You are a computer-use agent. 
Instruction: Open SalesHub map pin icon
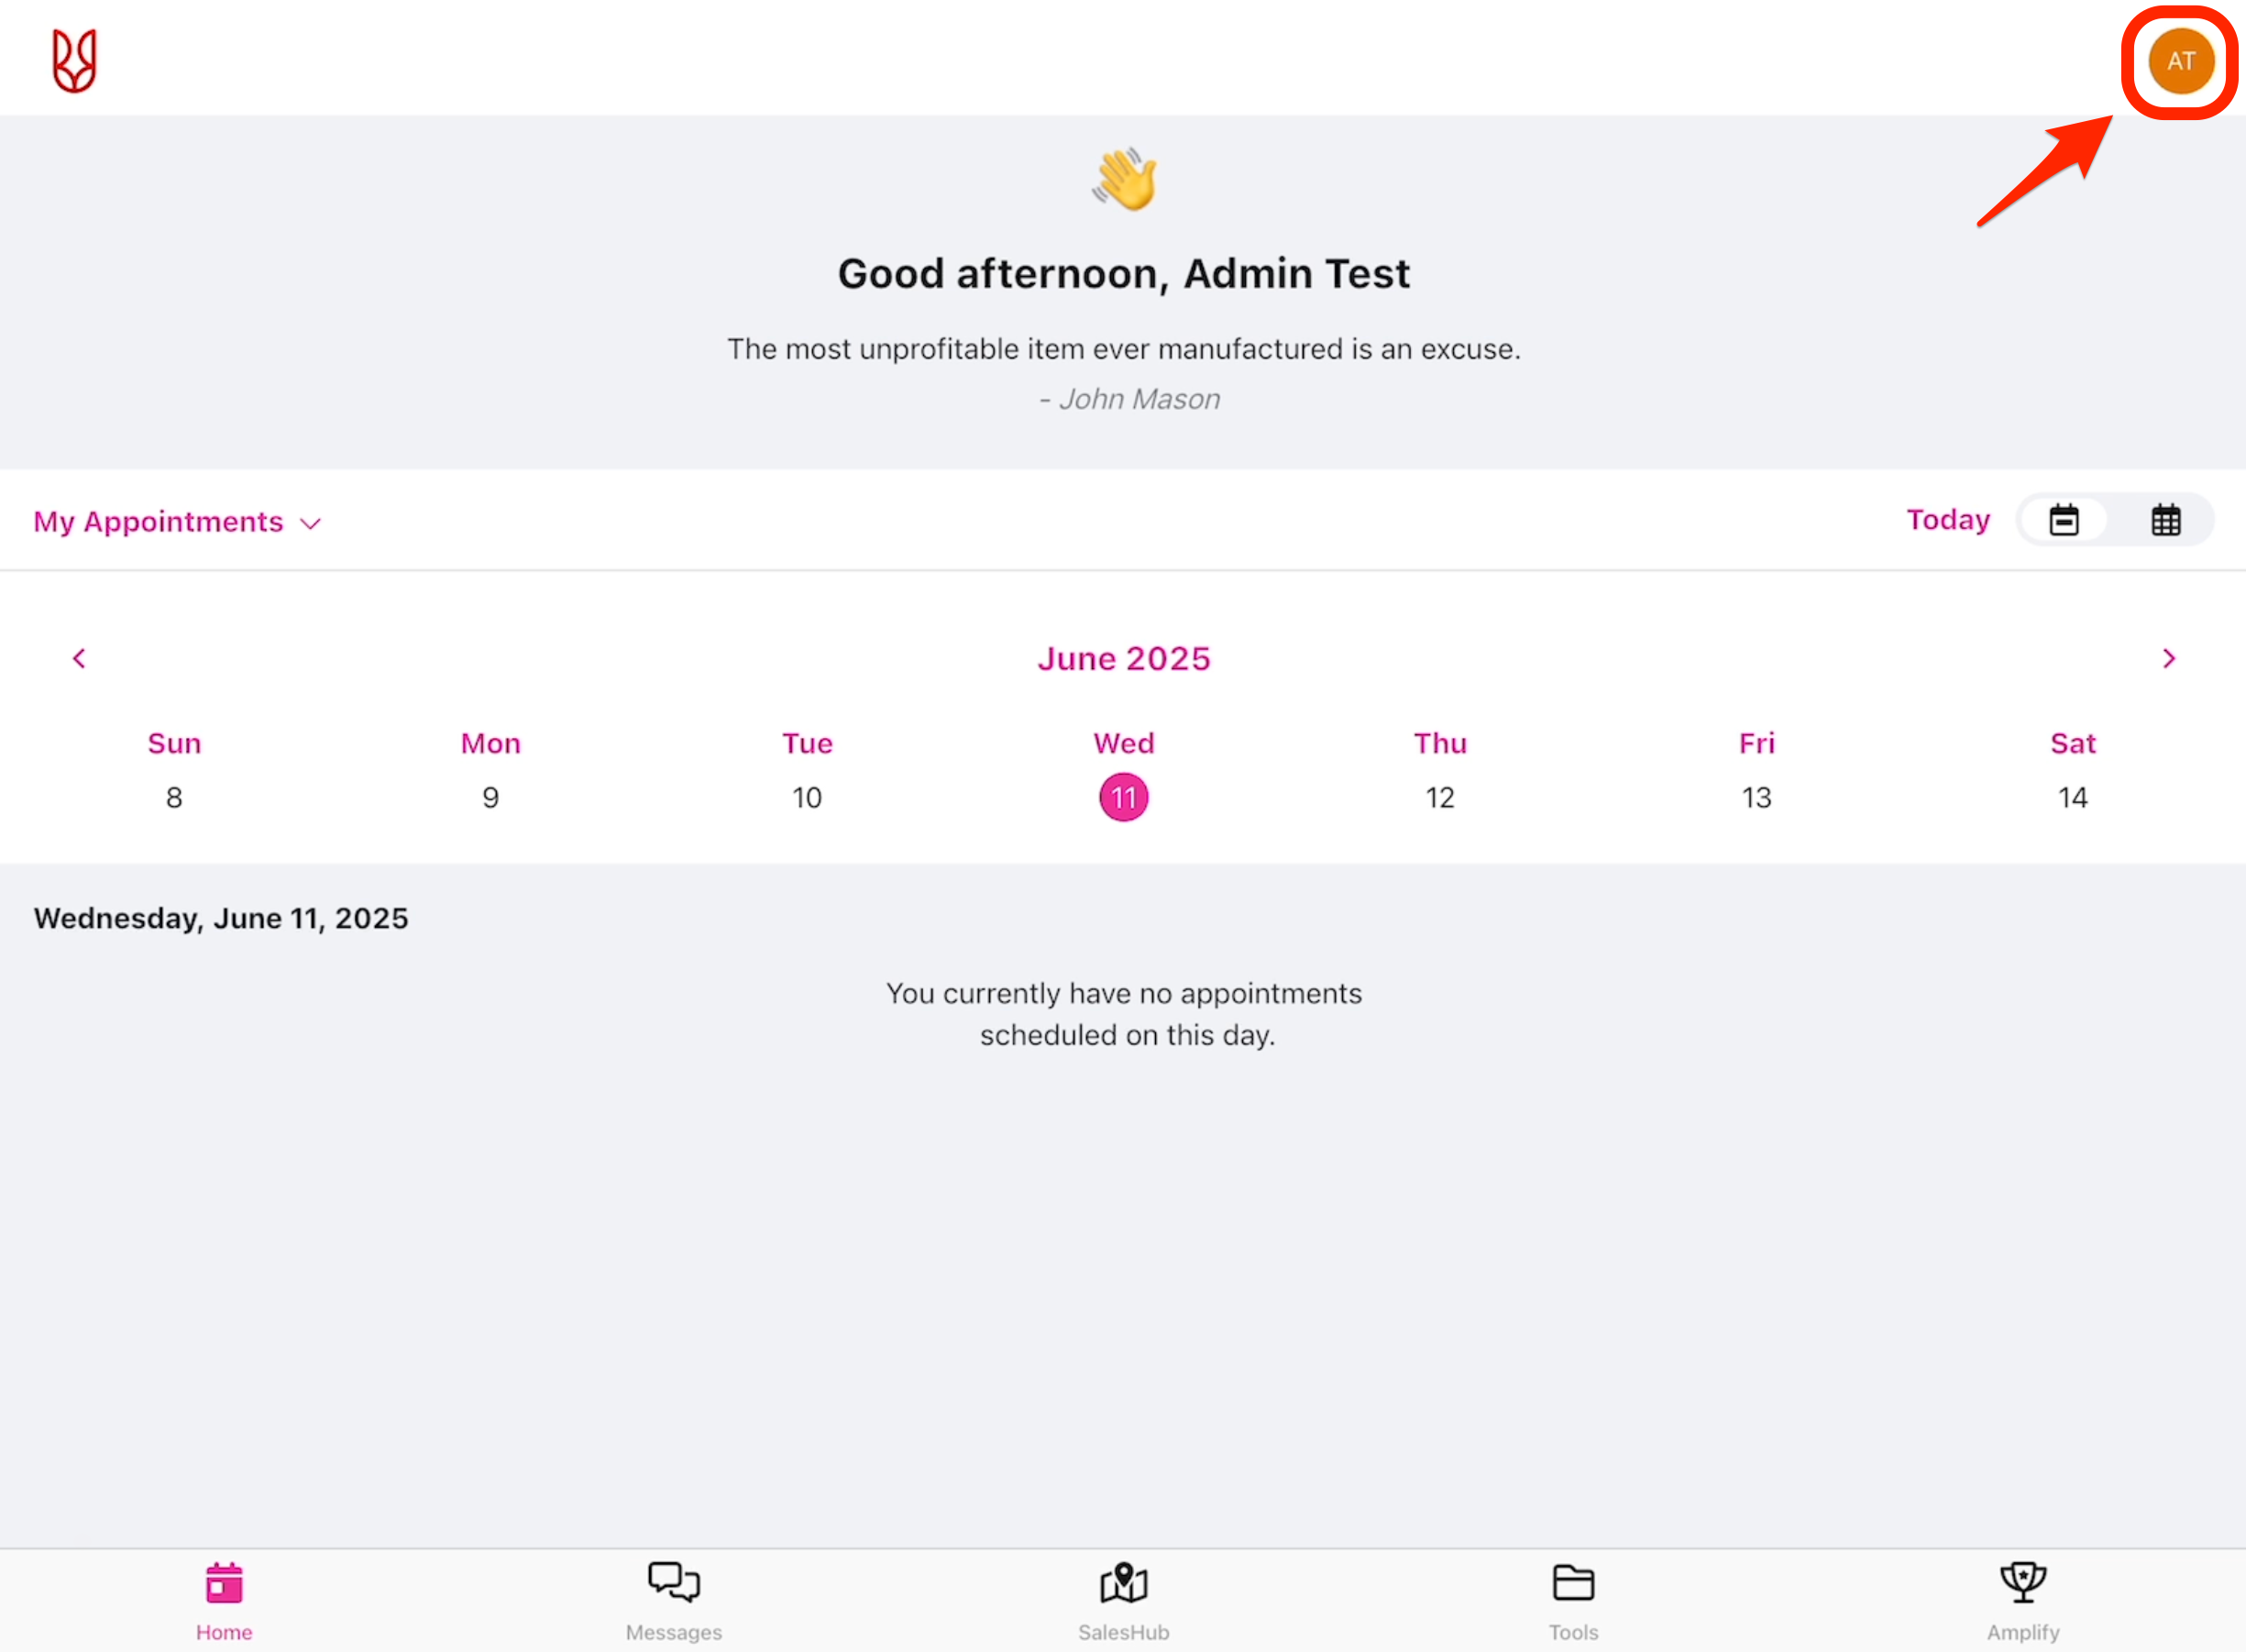[x=1123, y=1584]
